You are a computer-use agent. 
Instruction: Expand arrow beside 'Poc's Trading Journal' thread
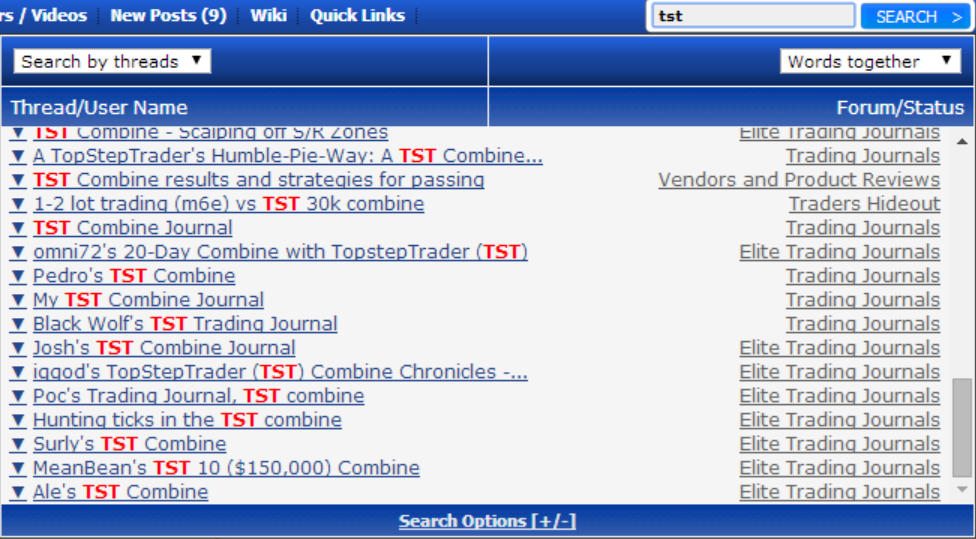[17, 396]
